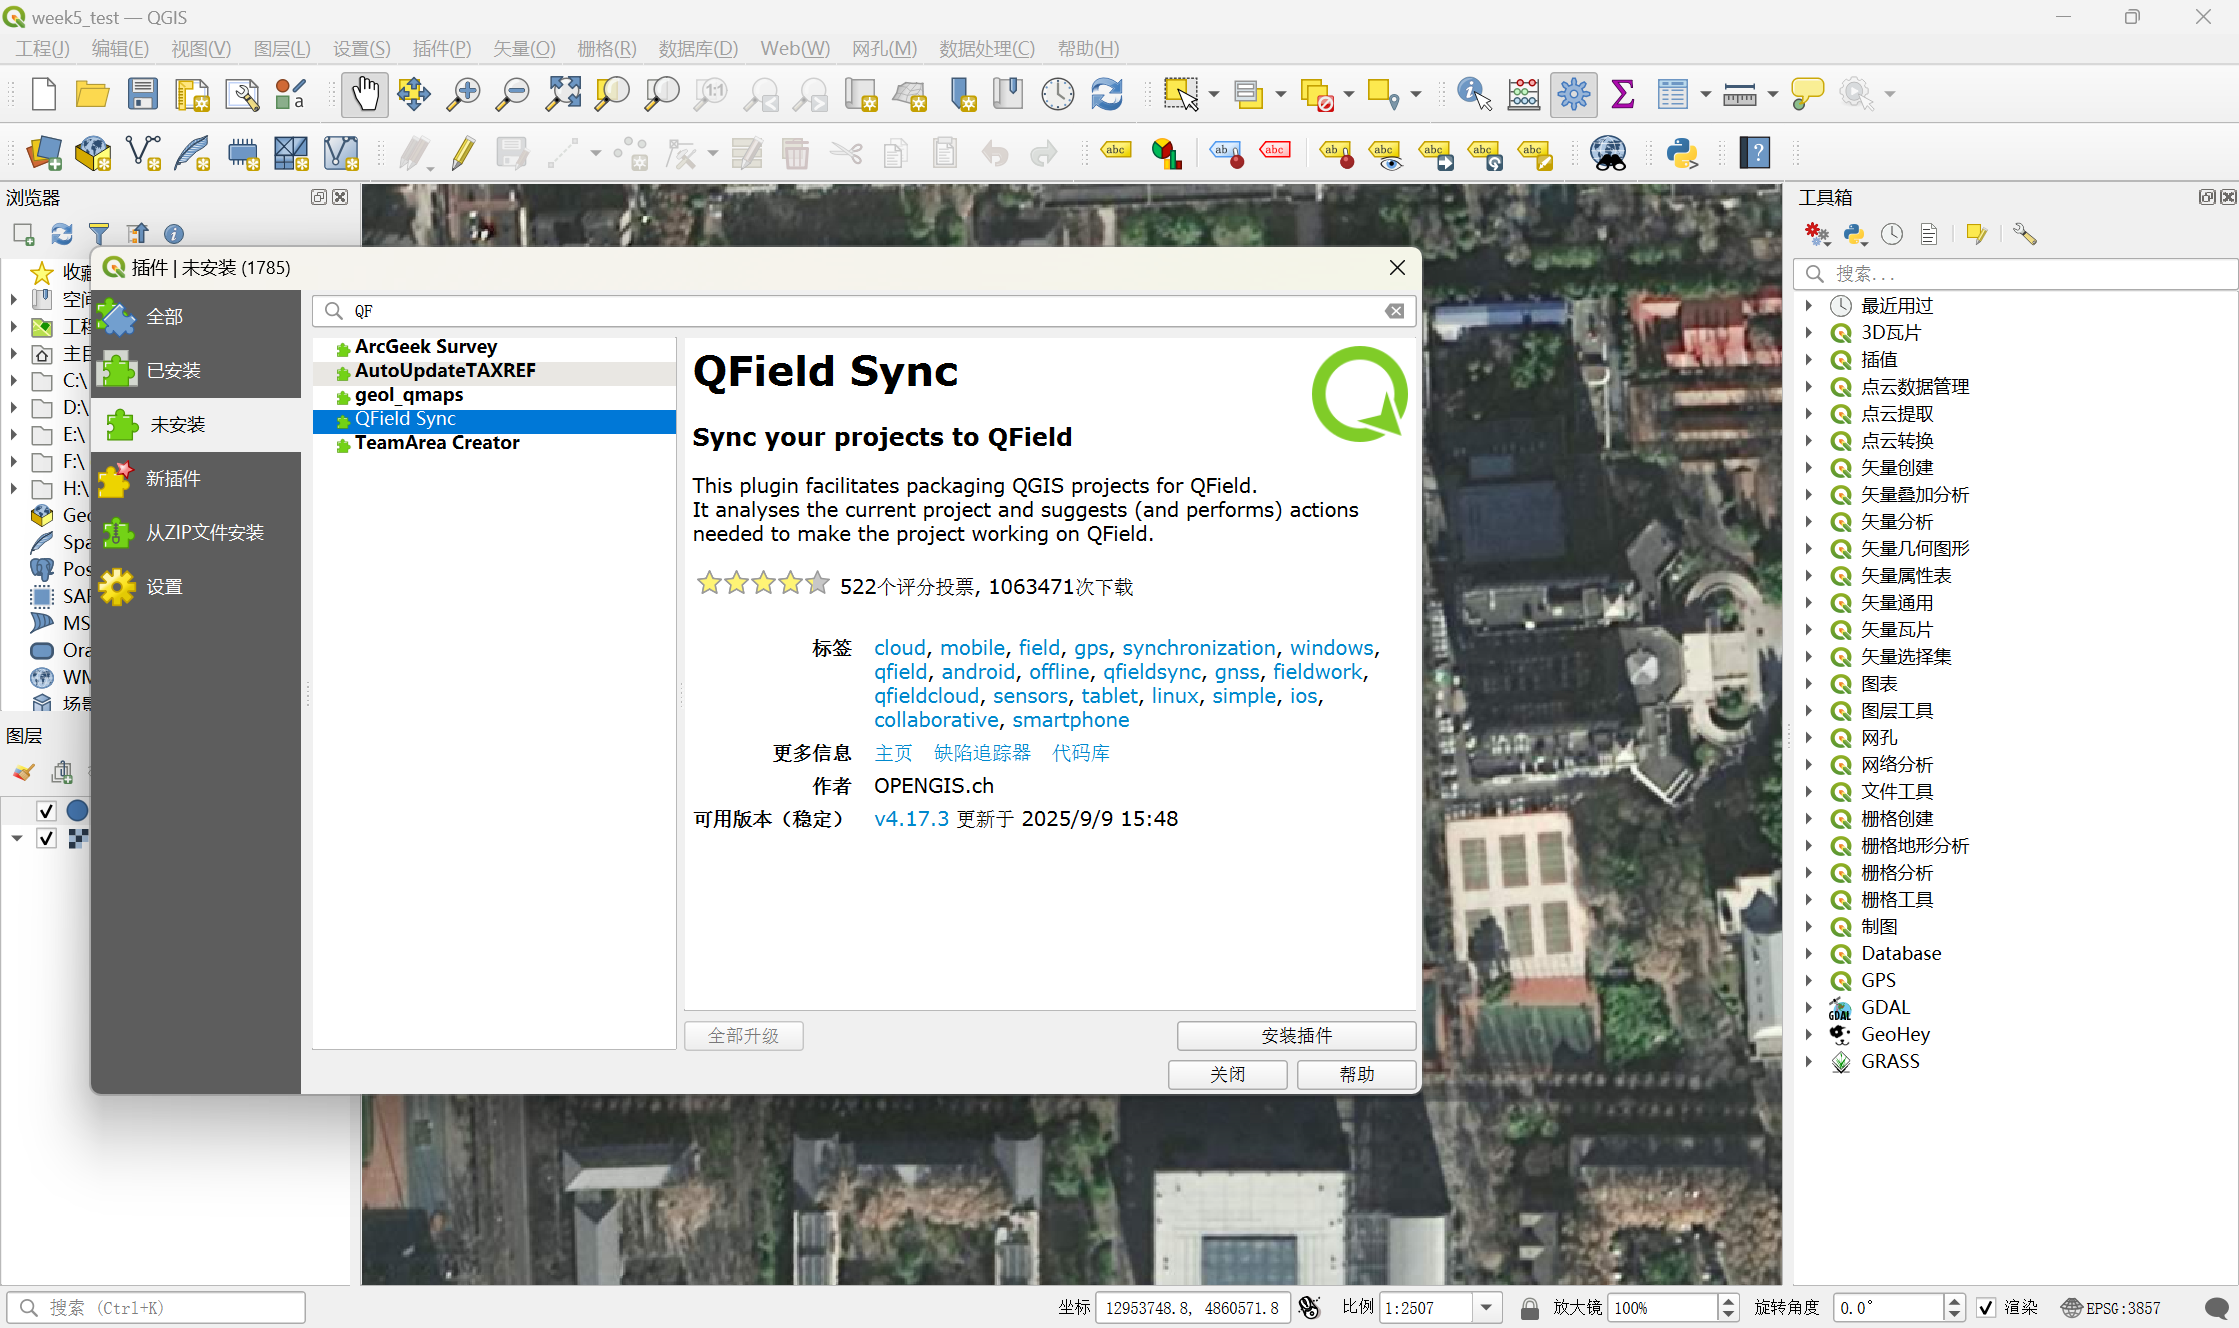2239x1328 pixels.
Task: Click the Identify Features icon
Action: tap(1474, 94)
